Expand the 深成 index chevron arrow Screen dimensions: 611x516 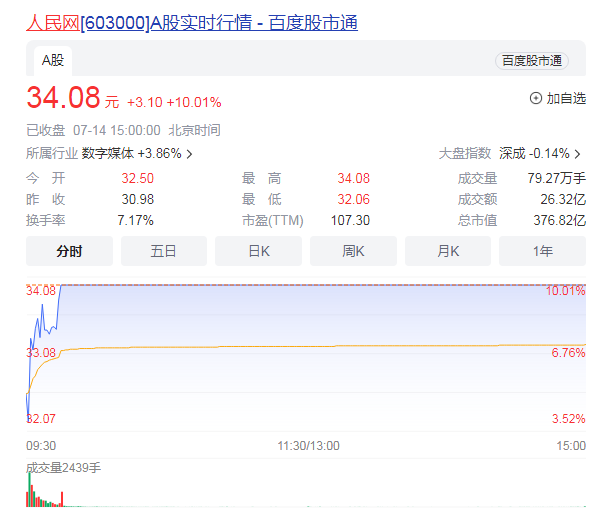(x=577, y=154)
